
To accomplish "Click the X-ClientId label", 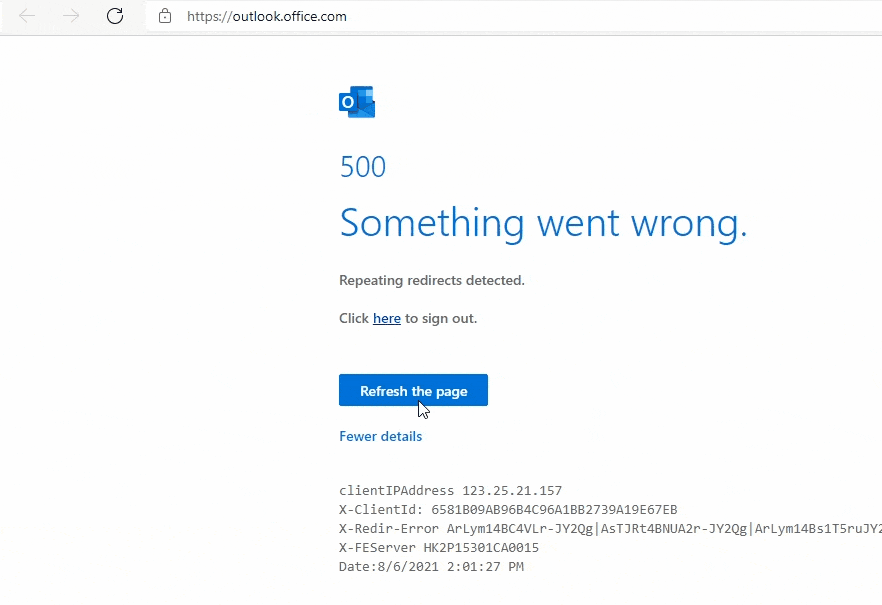I will point(381,509).
